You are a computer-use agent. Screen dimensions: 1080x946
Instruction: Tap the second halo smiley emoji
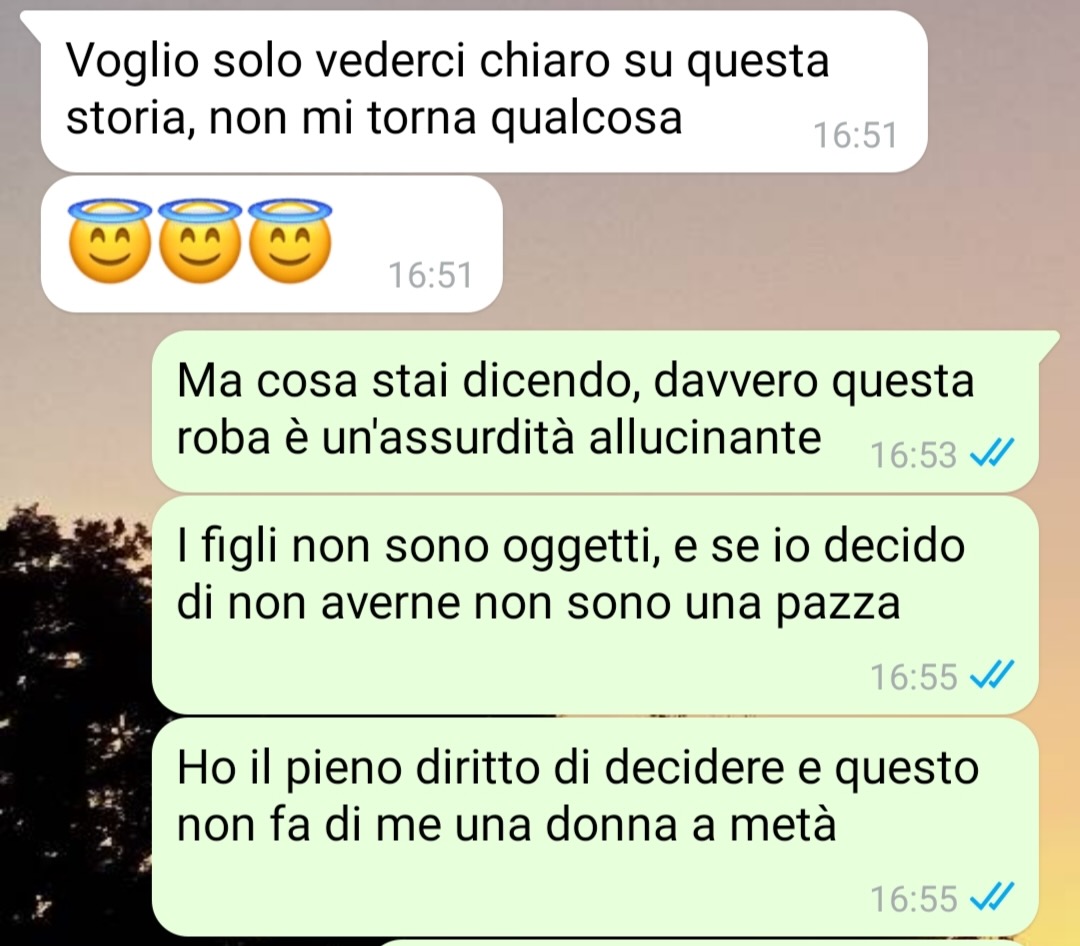[x=200, y=240]
